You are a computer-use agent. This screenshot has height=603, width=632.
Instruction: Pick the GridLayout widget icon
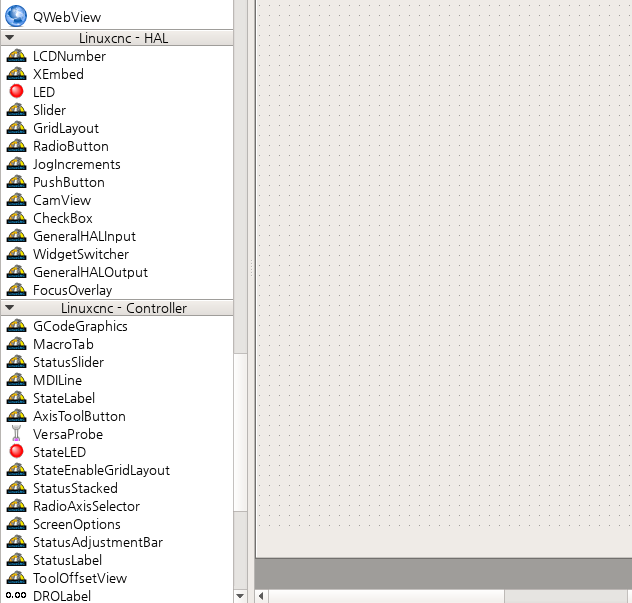[x=17, y=128]
